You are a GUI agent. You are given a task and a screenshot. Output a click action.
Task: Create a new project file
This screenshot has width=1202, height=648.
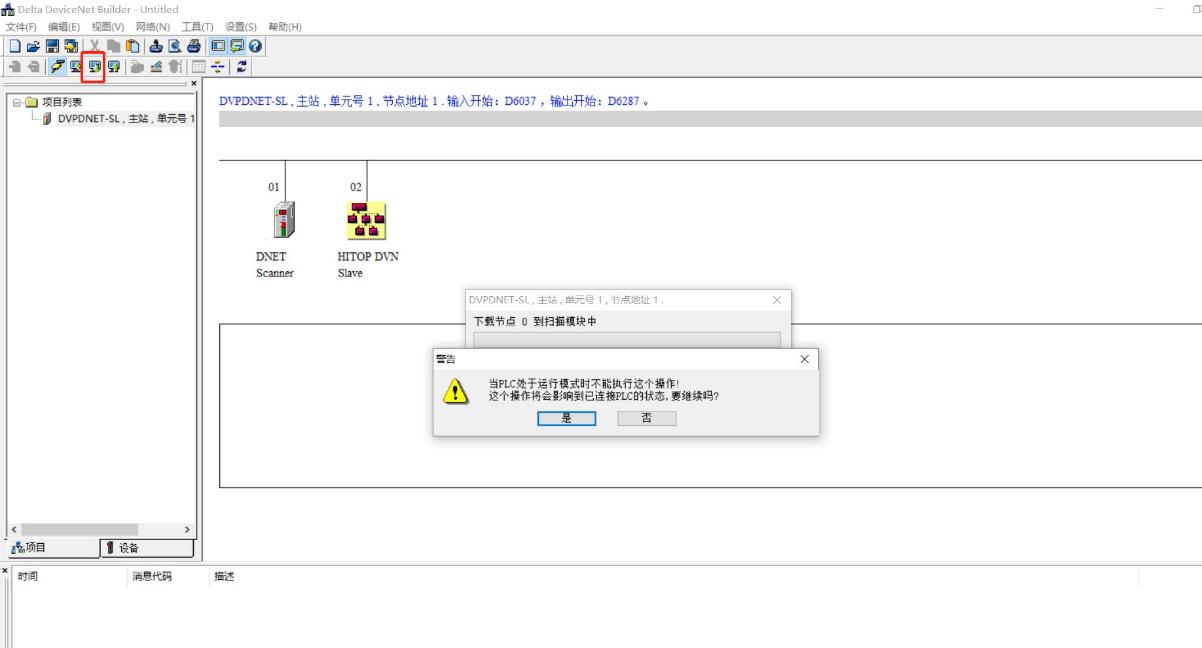tap(15, 46)
